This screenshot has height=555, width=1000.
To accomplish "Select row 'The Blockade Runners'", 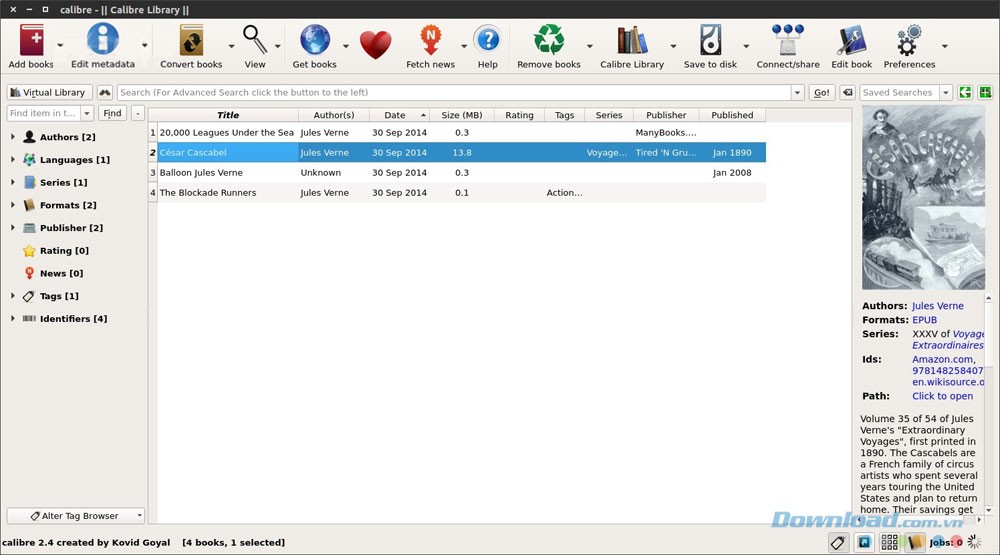I will pyautogui.click(x=457, y=193).
